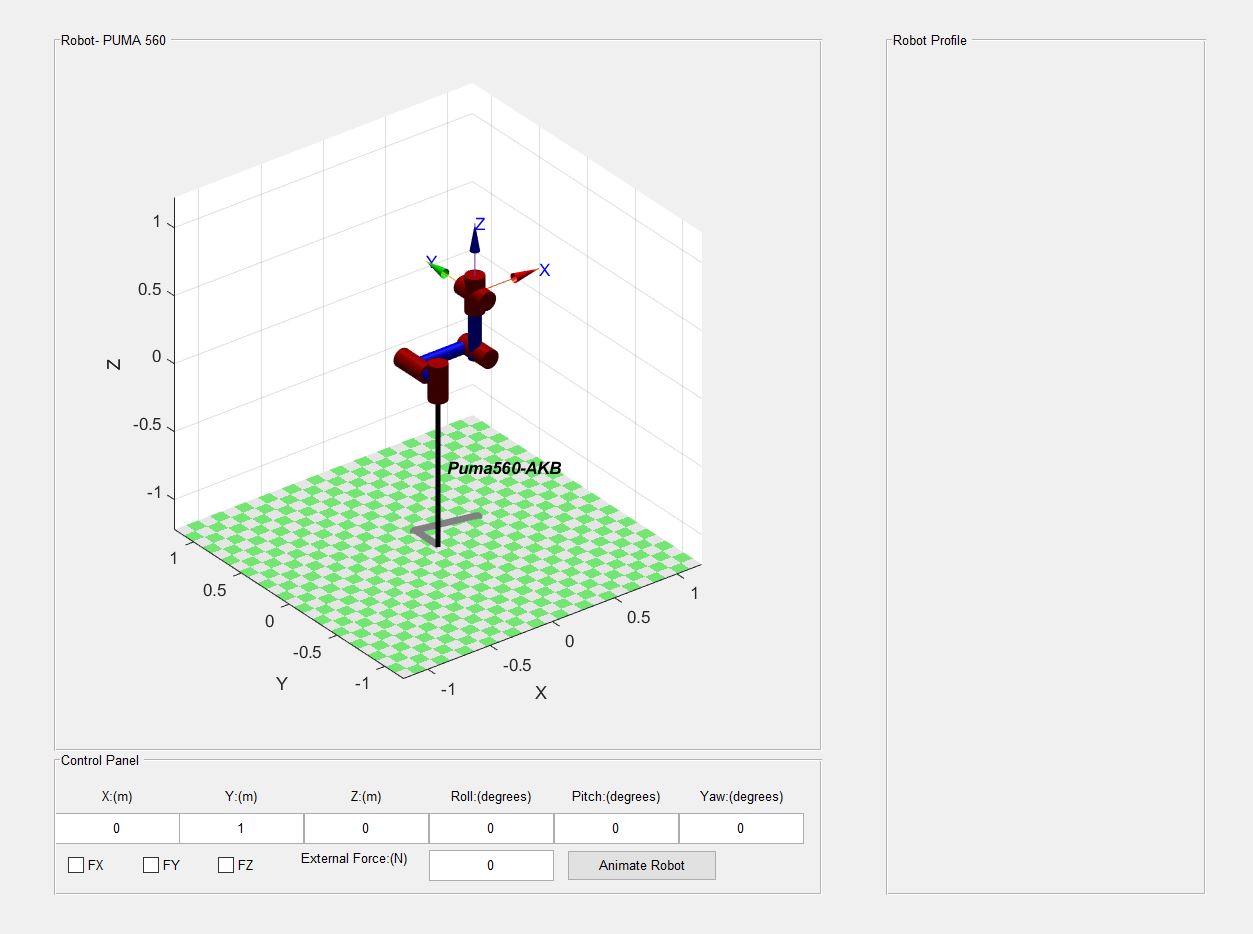
Task: Click the Yaw:(degrees) input field
Action: [741, 828]
